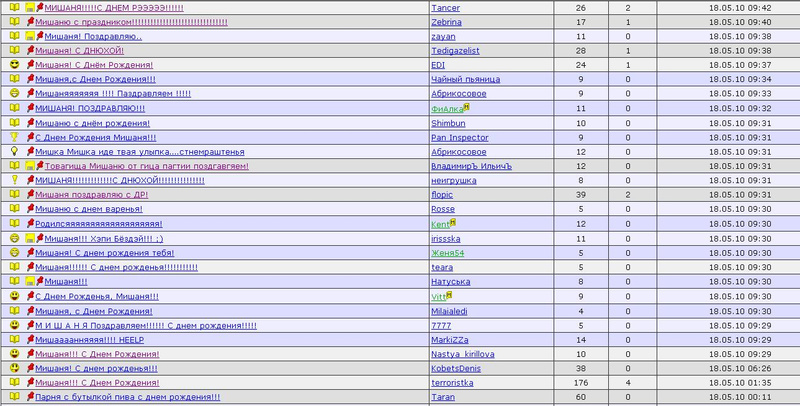Click the book icon in MarkiZZa's row
Image resolution: width=800 pixels, height=406 pixels.
coord(15,339)
